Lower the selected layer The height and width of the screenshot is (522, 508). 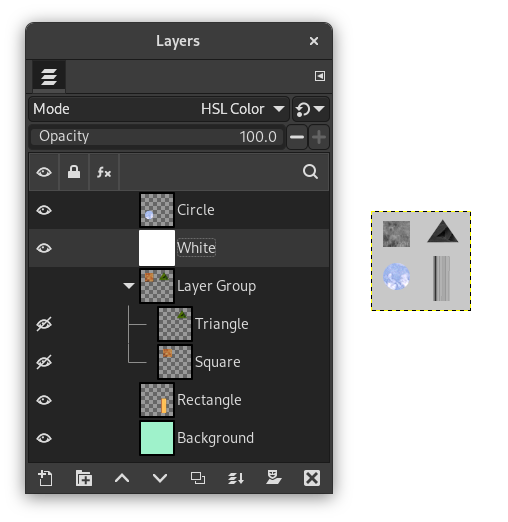coord(160,478)
